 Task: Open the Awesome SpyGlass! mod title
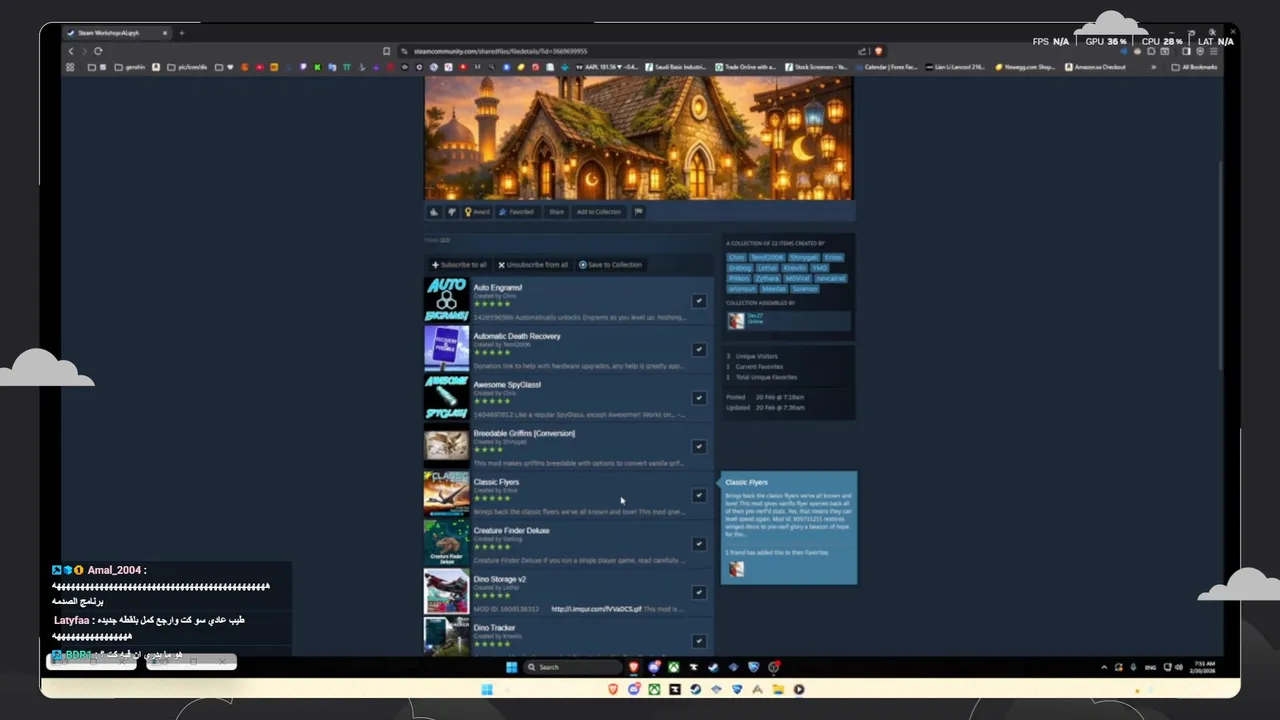point(507,385)
